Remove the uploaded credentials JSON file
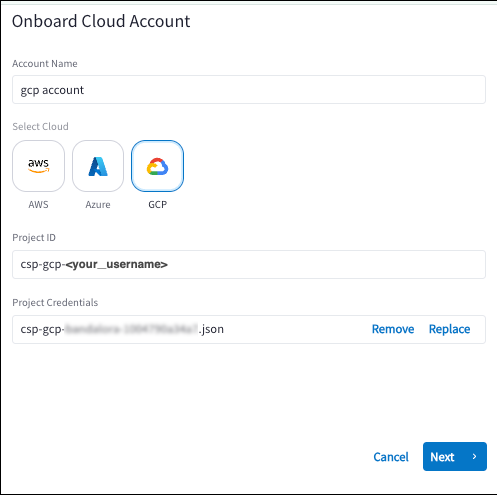The image size is (497, 495). tap(393, 329)
